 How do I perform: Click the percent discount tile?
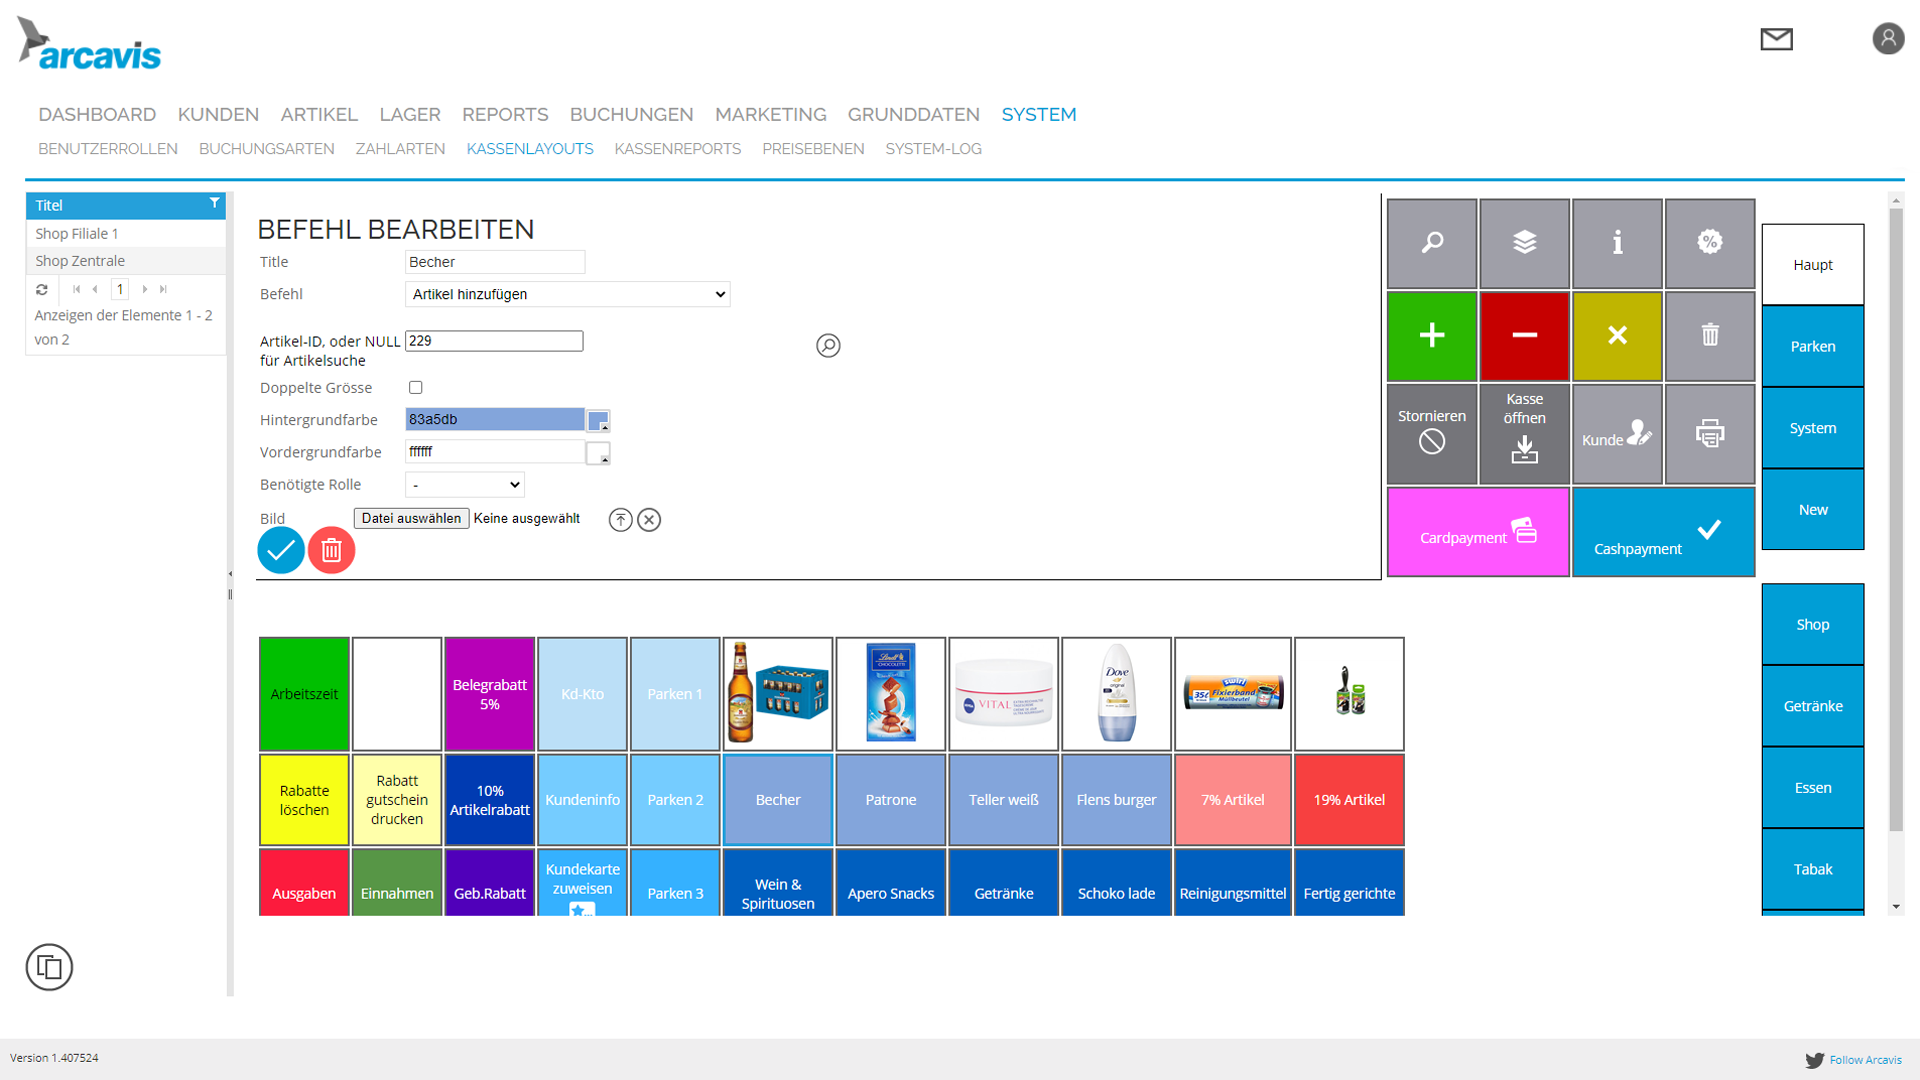1710,243
